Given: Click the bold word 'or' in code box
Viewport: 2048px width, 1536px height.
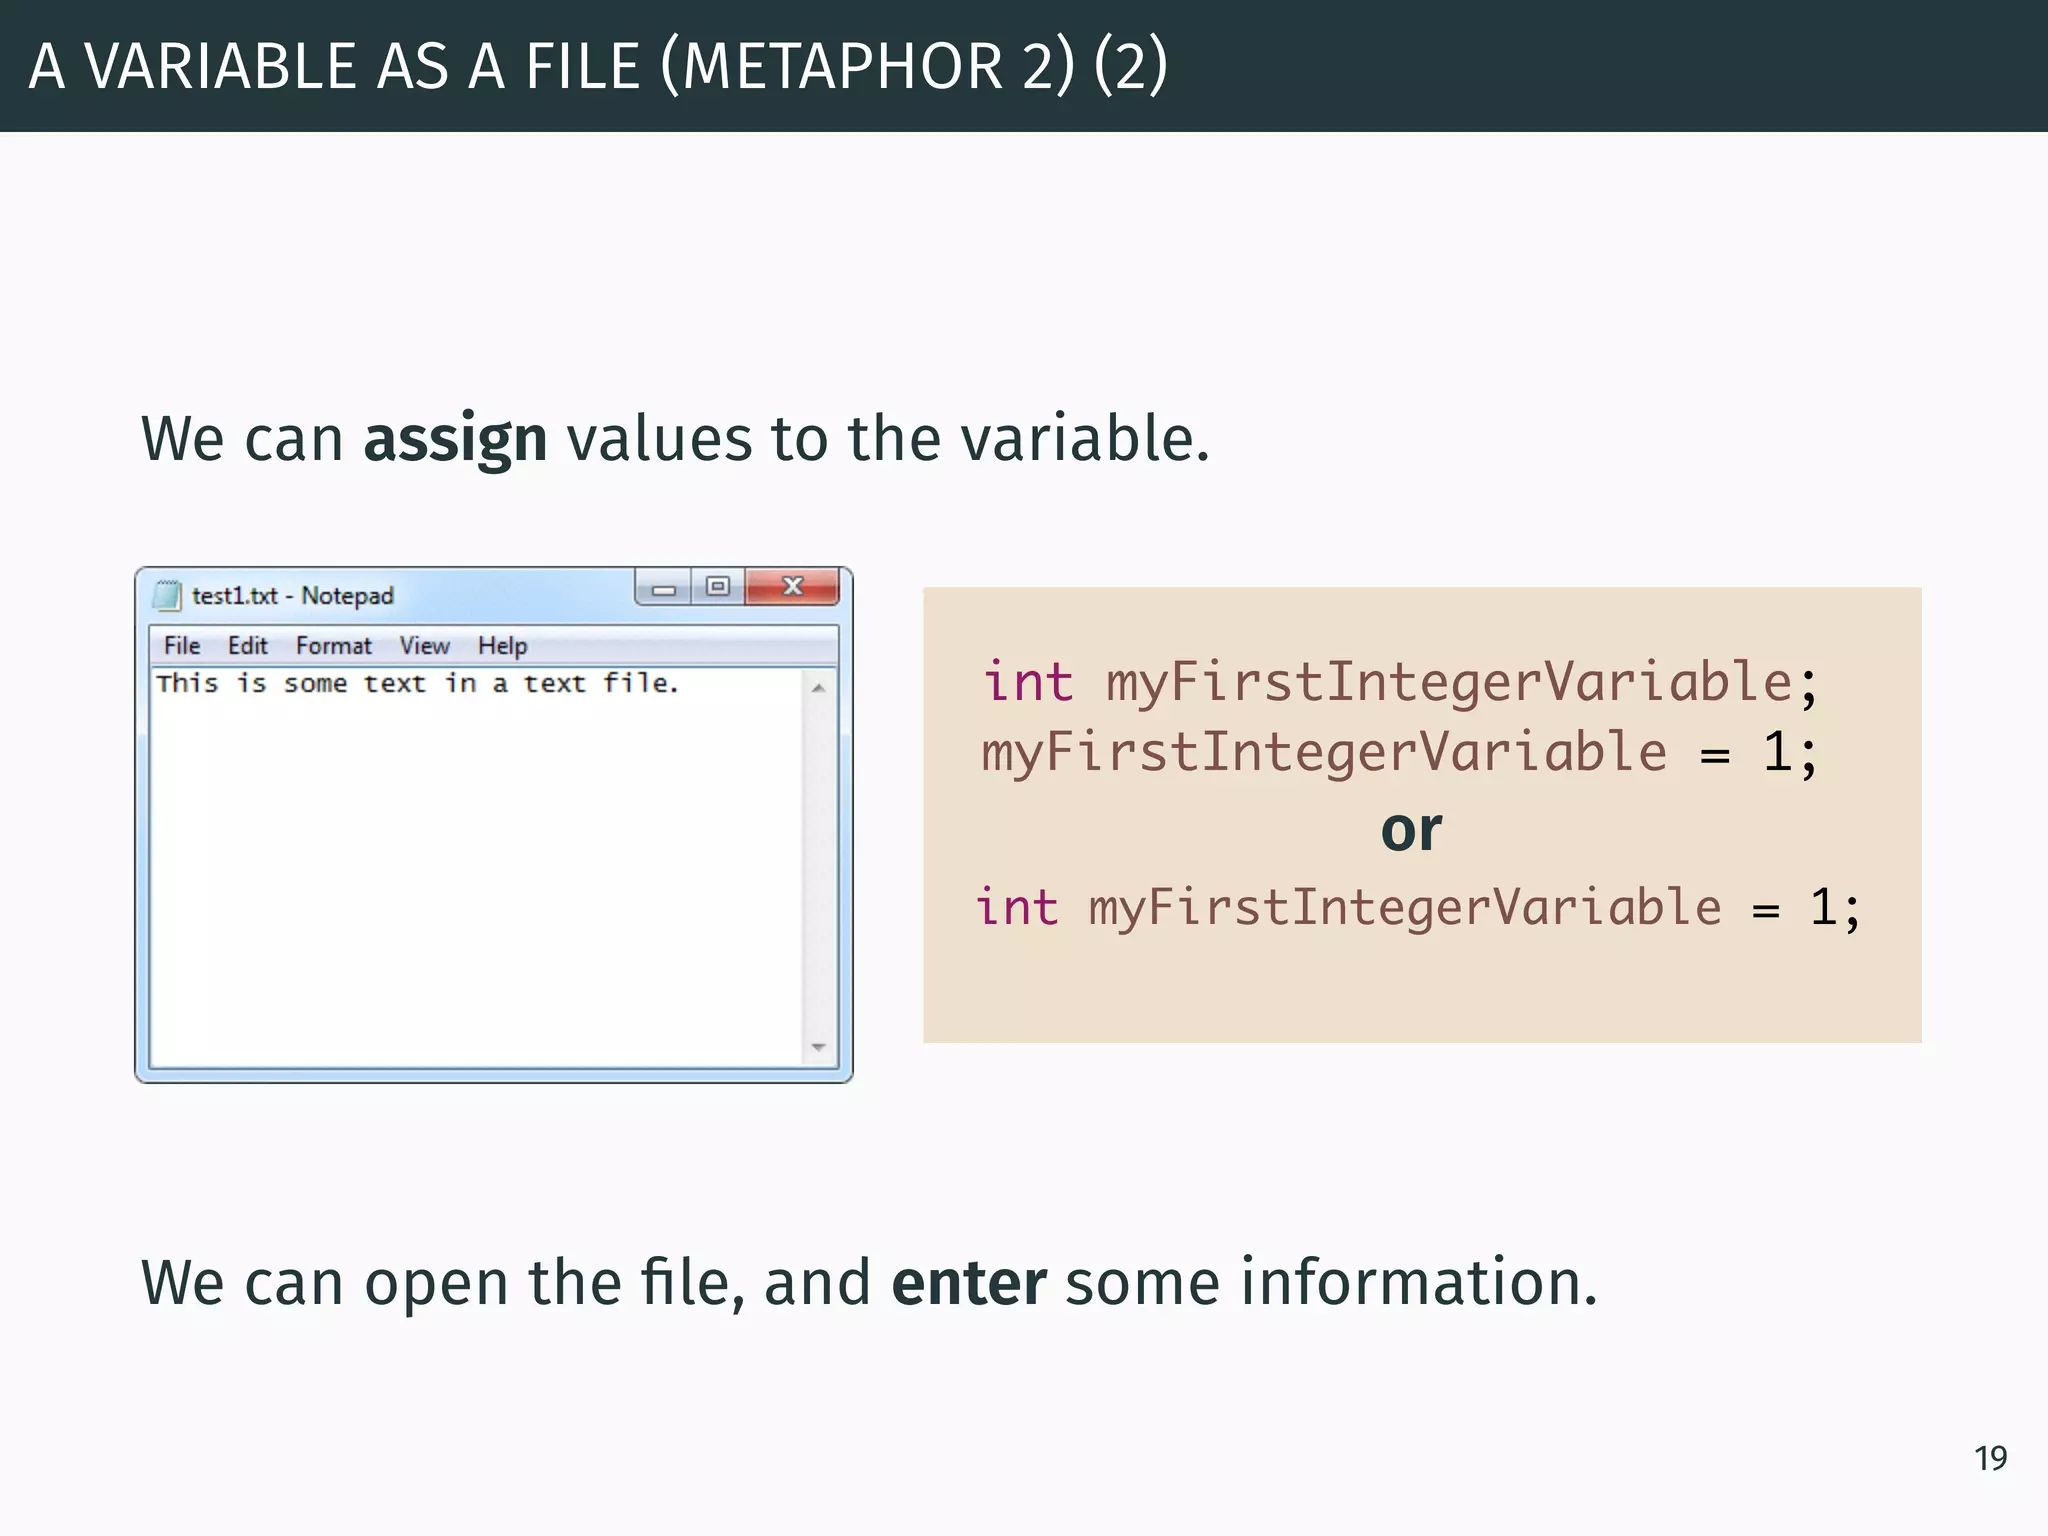Looking at the screenshot, I should click(x=1411, y=830).
